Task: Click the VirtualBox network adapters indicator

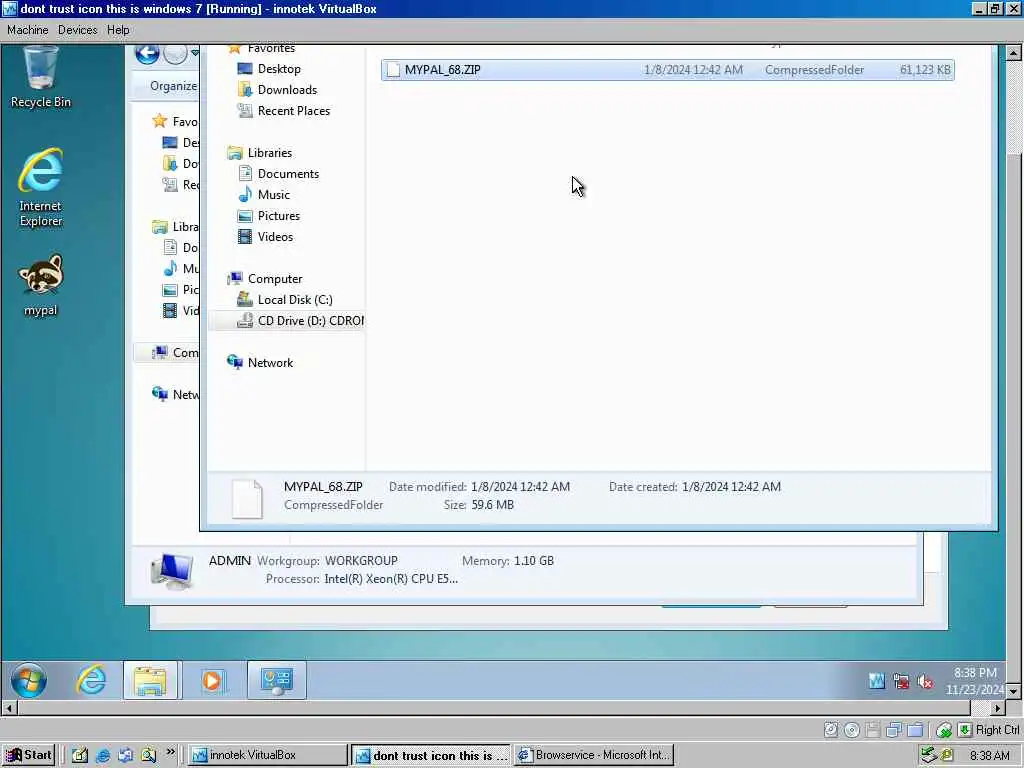Action: point(893,729)
